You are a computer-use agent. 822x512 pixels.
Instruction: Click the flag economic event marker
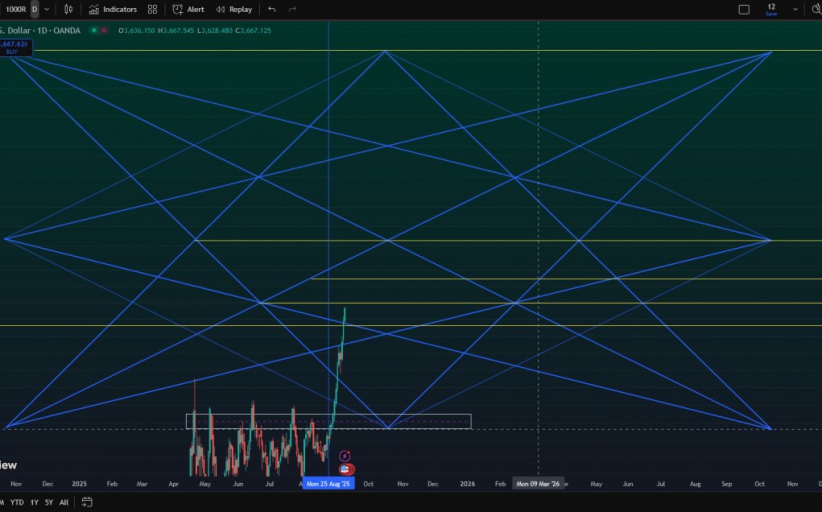(345, 469)
